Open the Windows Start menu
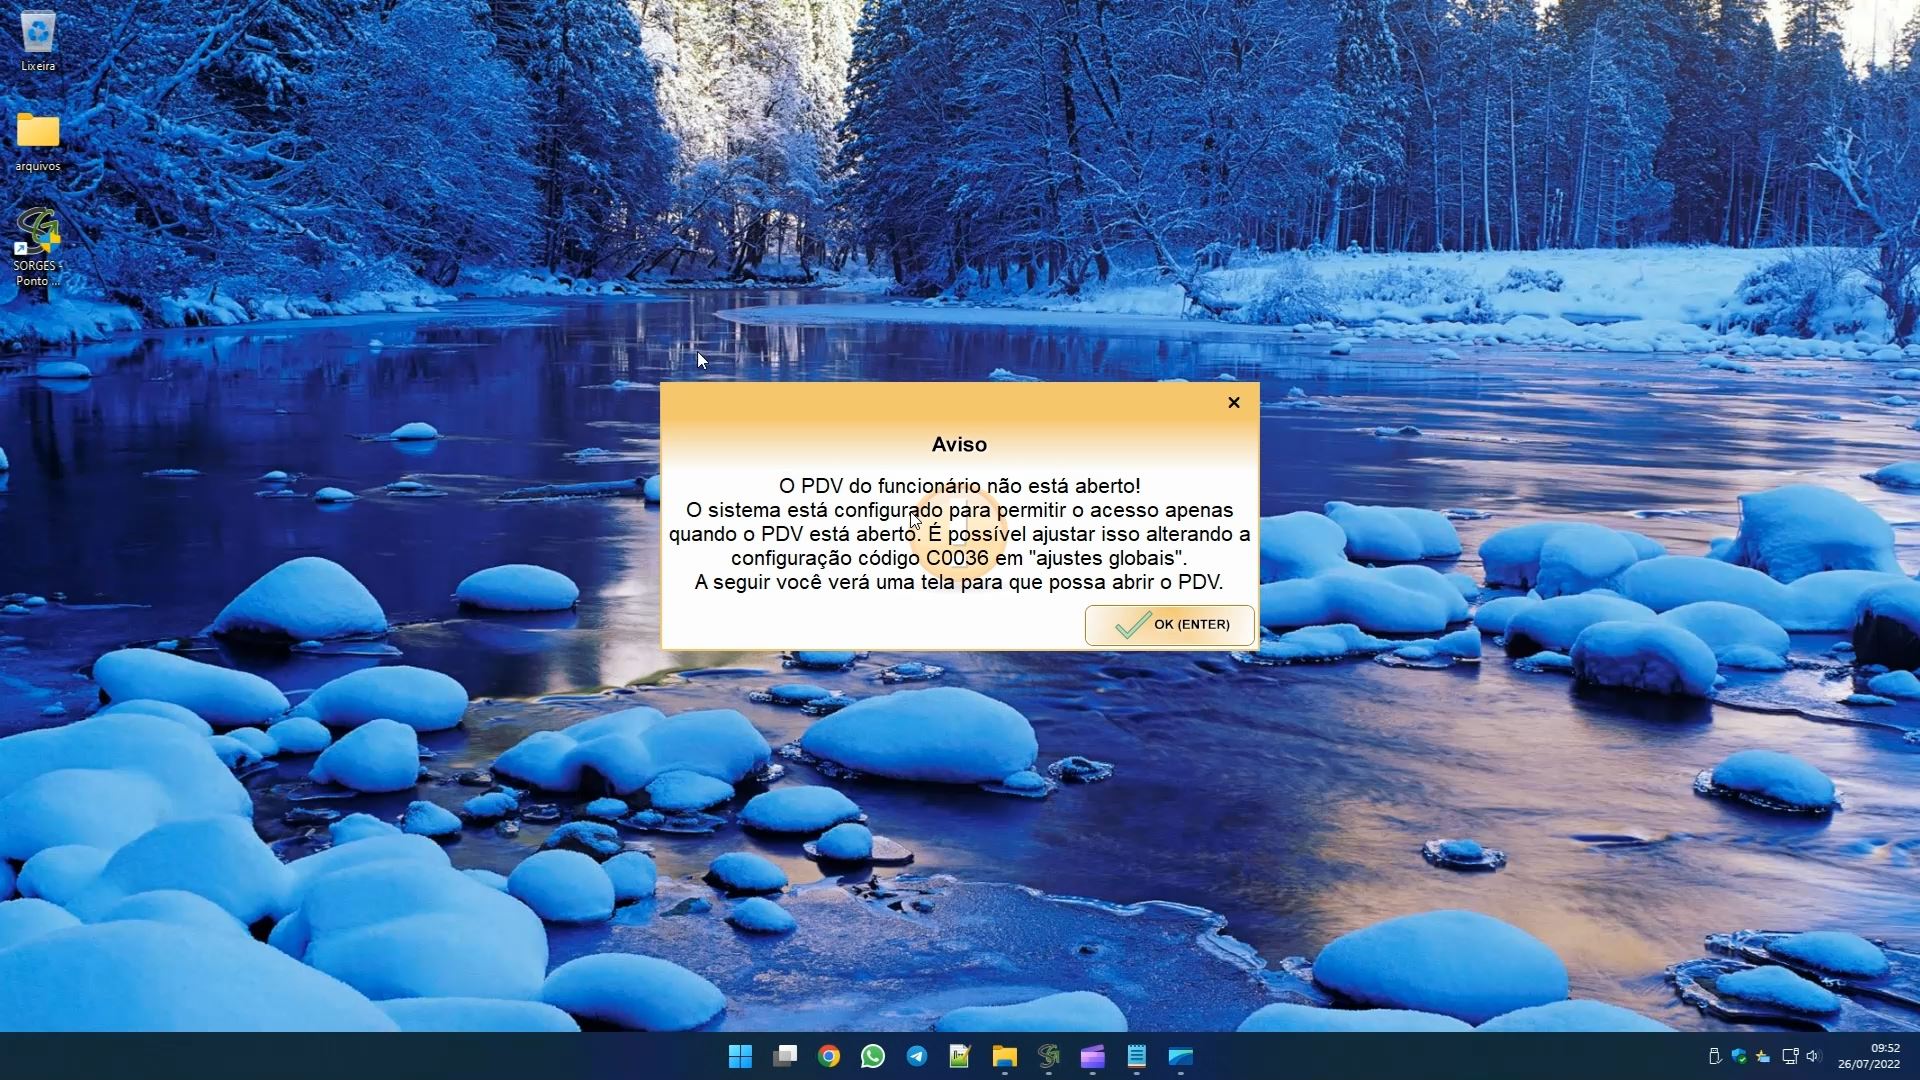This screenshot has width=1920, height=1080. [x=740, y=1056]
